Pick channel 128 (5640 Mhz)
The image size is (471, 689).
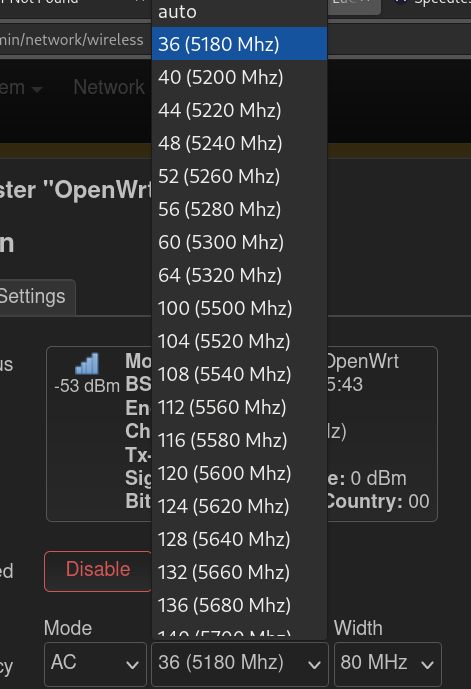coord(239,539)
